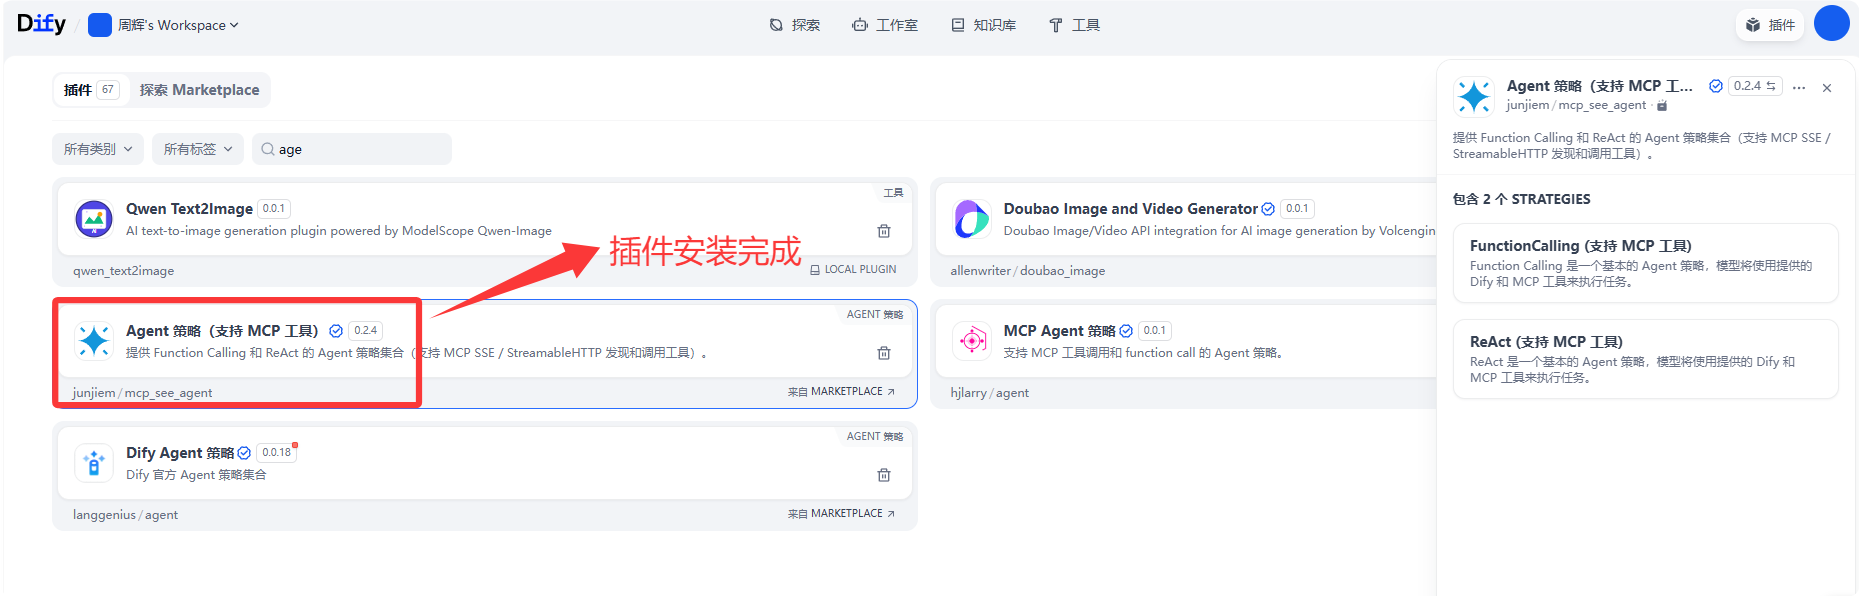Delete the junjiem mcp_see_agent plugin
The width and height of the screenshot is (1859, 596).
click(x=884, y=353)
